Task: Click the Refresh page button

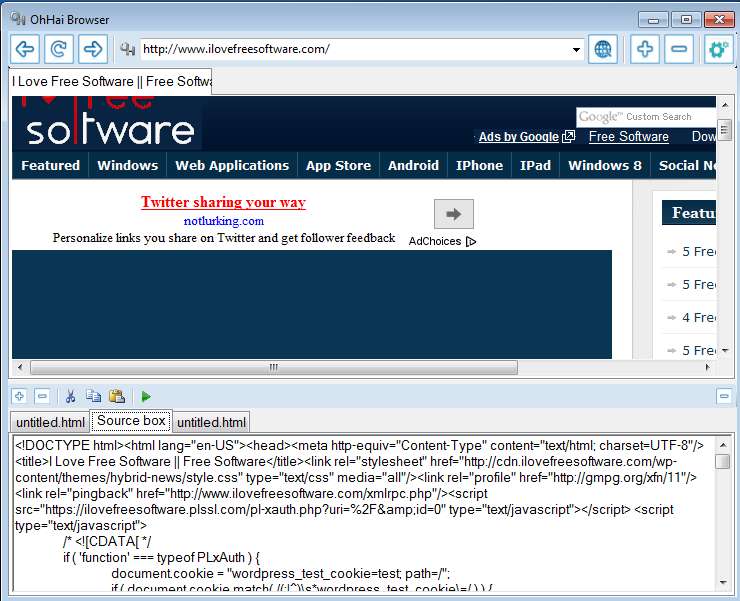Action: coord(59,49)
